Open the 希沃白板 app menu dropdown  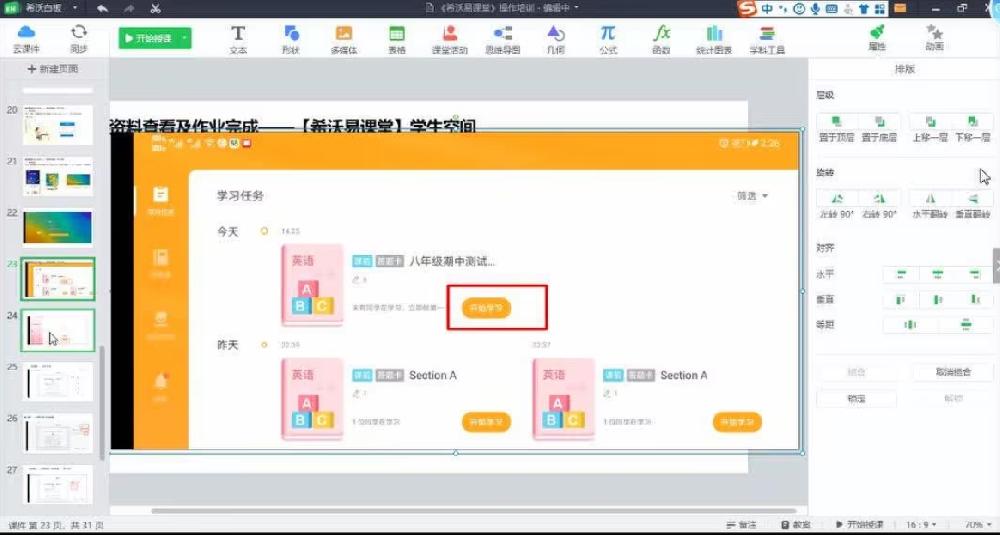coord(75,8)
